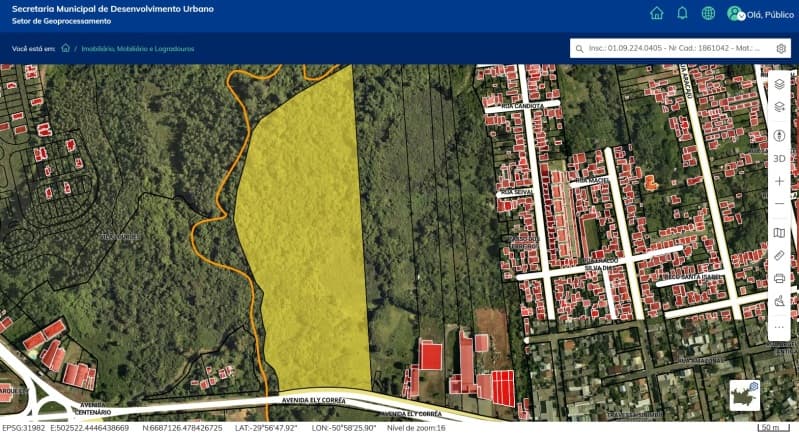Click 'AVENIDA ELY CORRÊA' label beneath yellow parcel
This screenshot has height=433, width=799.
tap(313, 400)
